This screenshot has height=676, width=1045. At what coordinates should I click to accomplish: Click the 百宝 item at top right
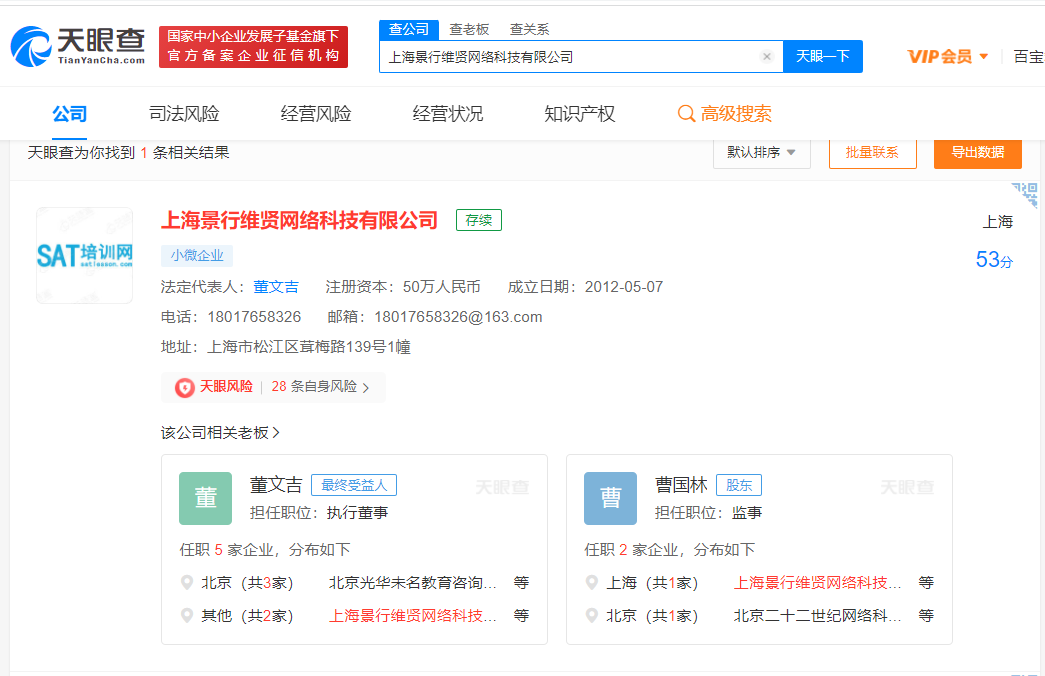(1028, 57)
